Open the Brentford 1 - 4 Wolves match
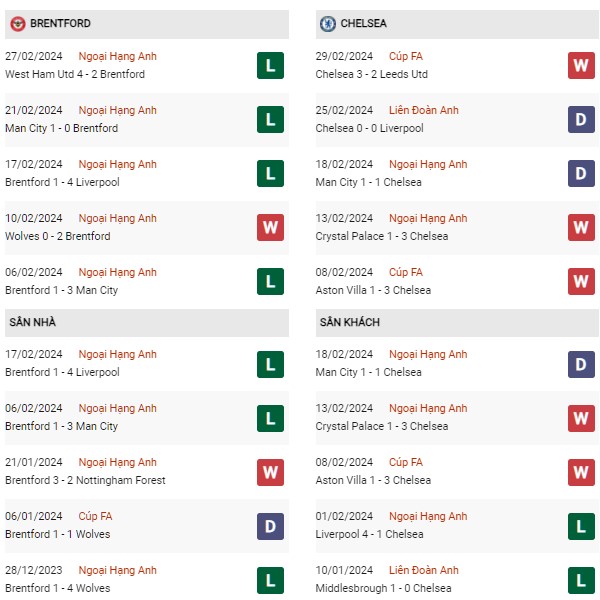 pyautogui.click(x=57, y=588)
